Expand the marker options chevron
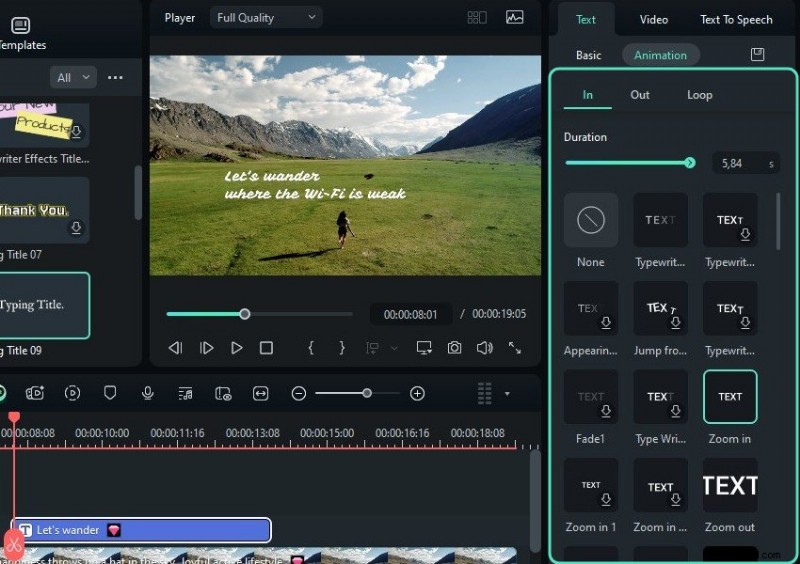The width and height of the screenshot is (800, 564). [x=394, y=348]
